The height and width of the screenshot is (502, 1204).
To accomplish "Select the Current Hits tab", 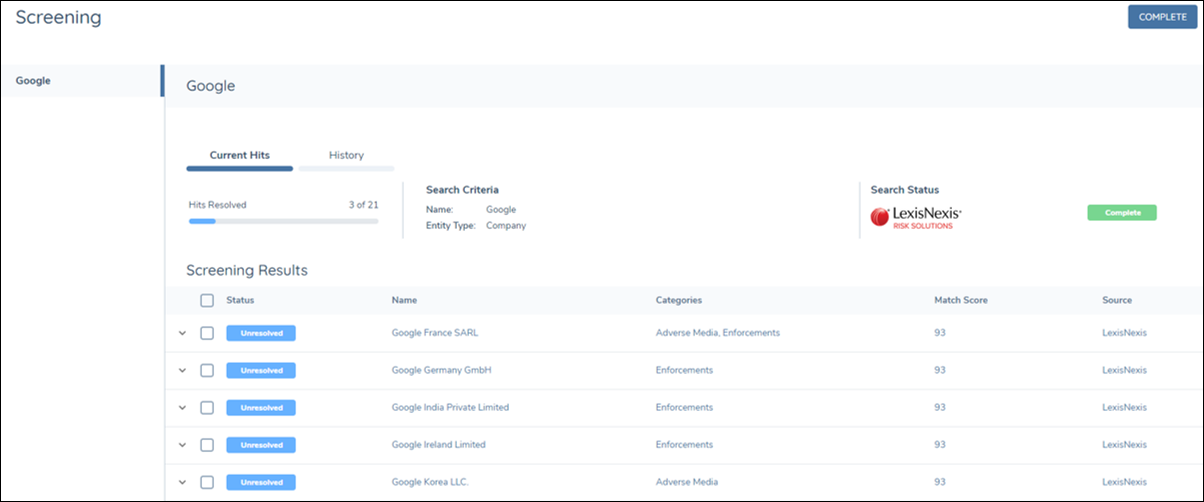I will click(239, 156).
